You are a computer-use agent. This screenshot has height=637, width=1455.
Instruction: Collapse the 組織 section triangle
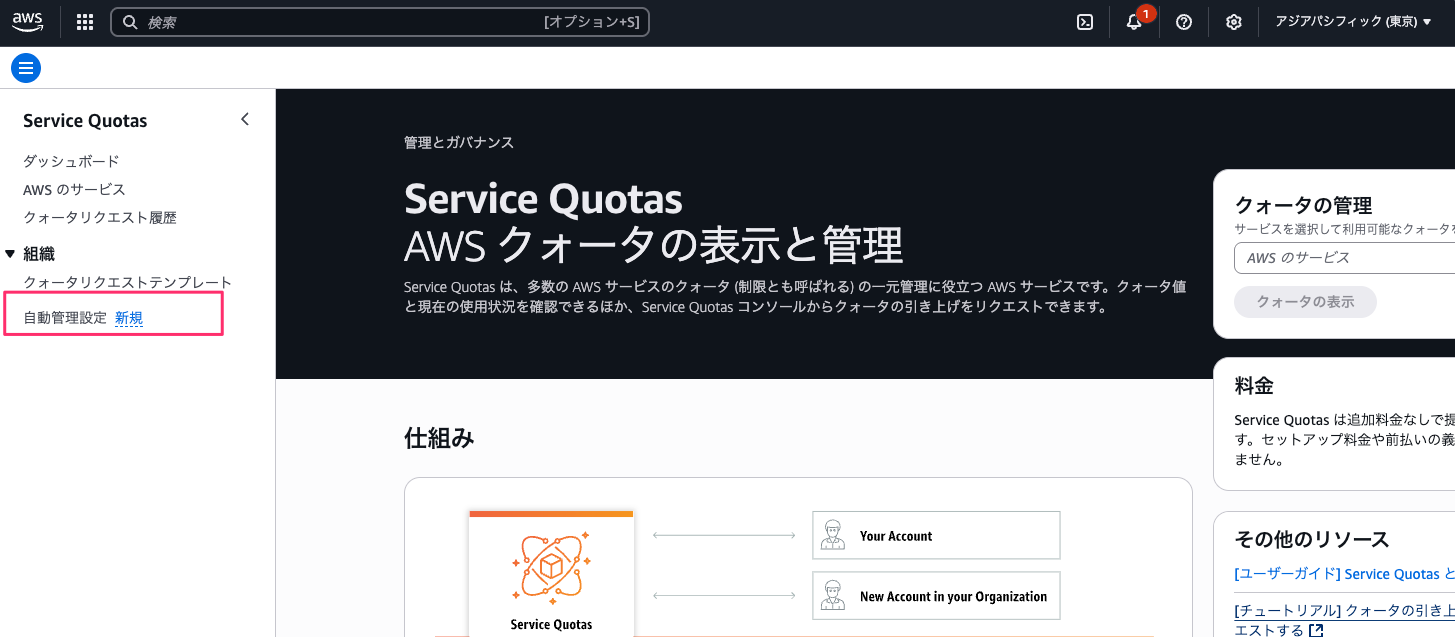[10, 254]
